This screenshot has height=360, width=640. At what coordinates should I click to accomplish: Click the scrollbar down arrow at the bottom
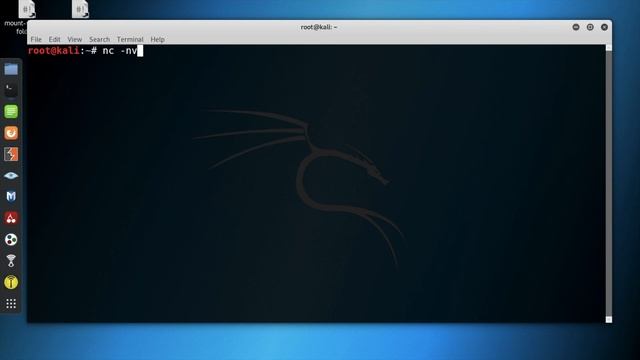609,320
